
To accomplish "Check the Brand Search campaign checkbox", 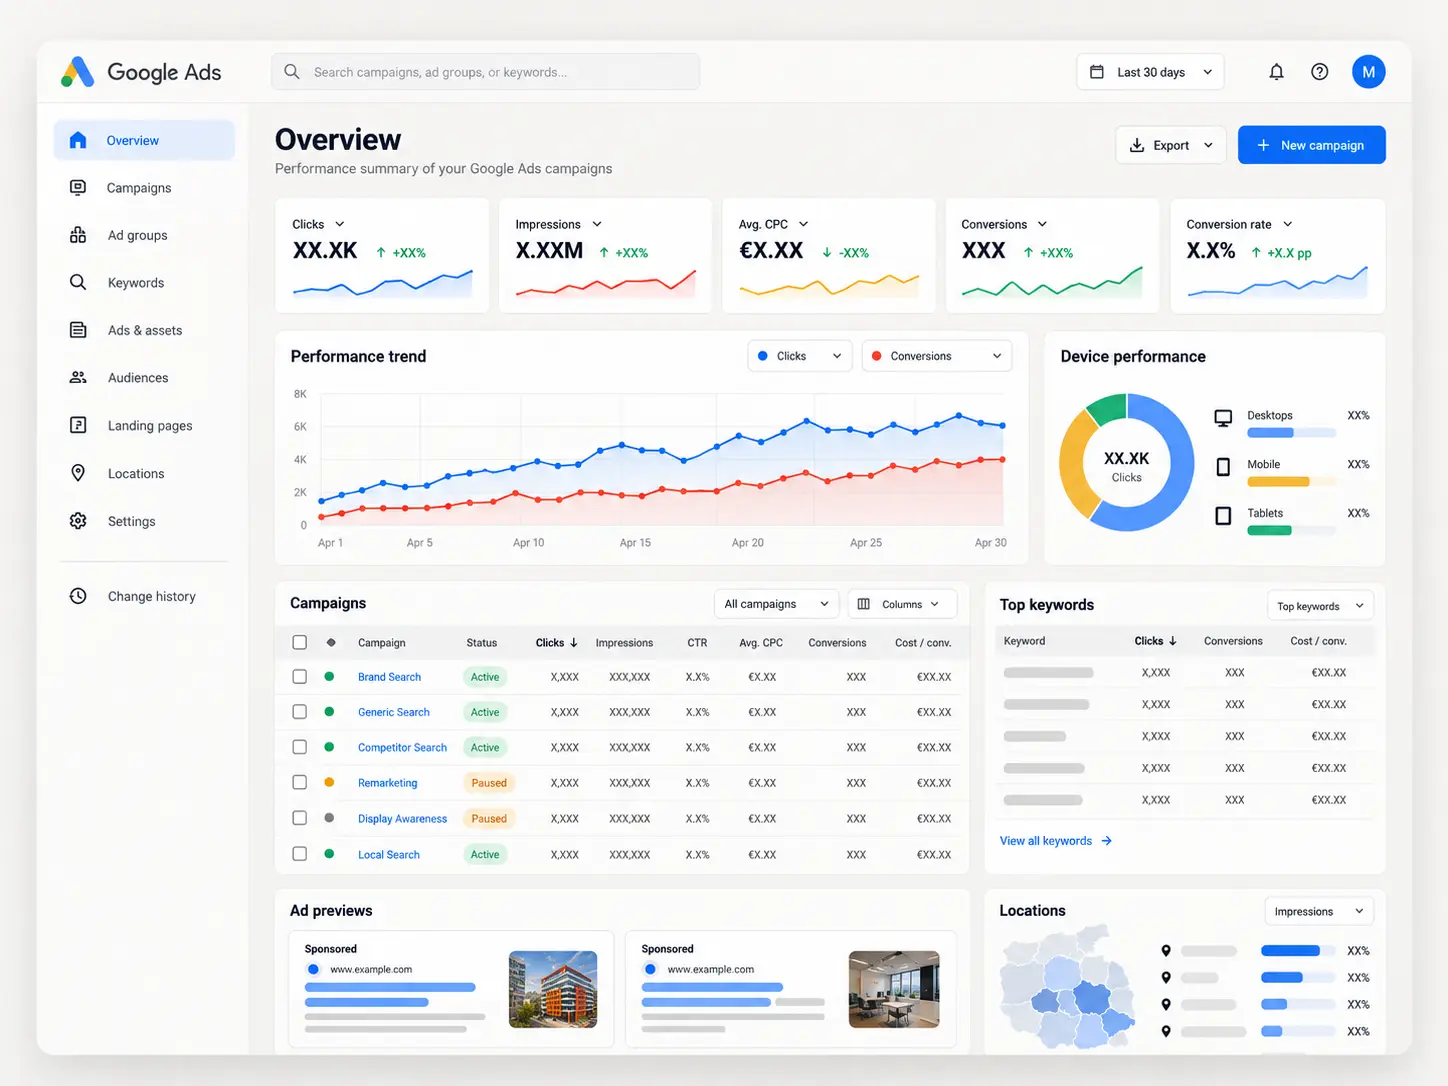I will coord(300,677).
